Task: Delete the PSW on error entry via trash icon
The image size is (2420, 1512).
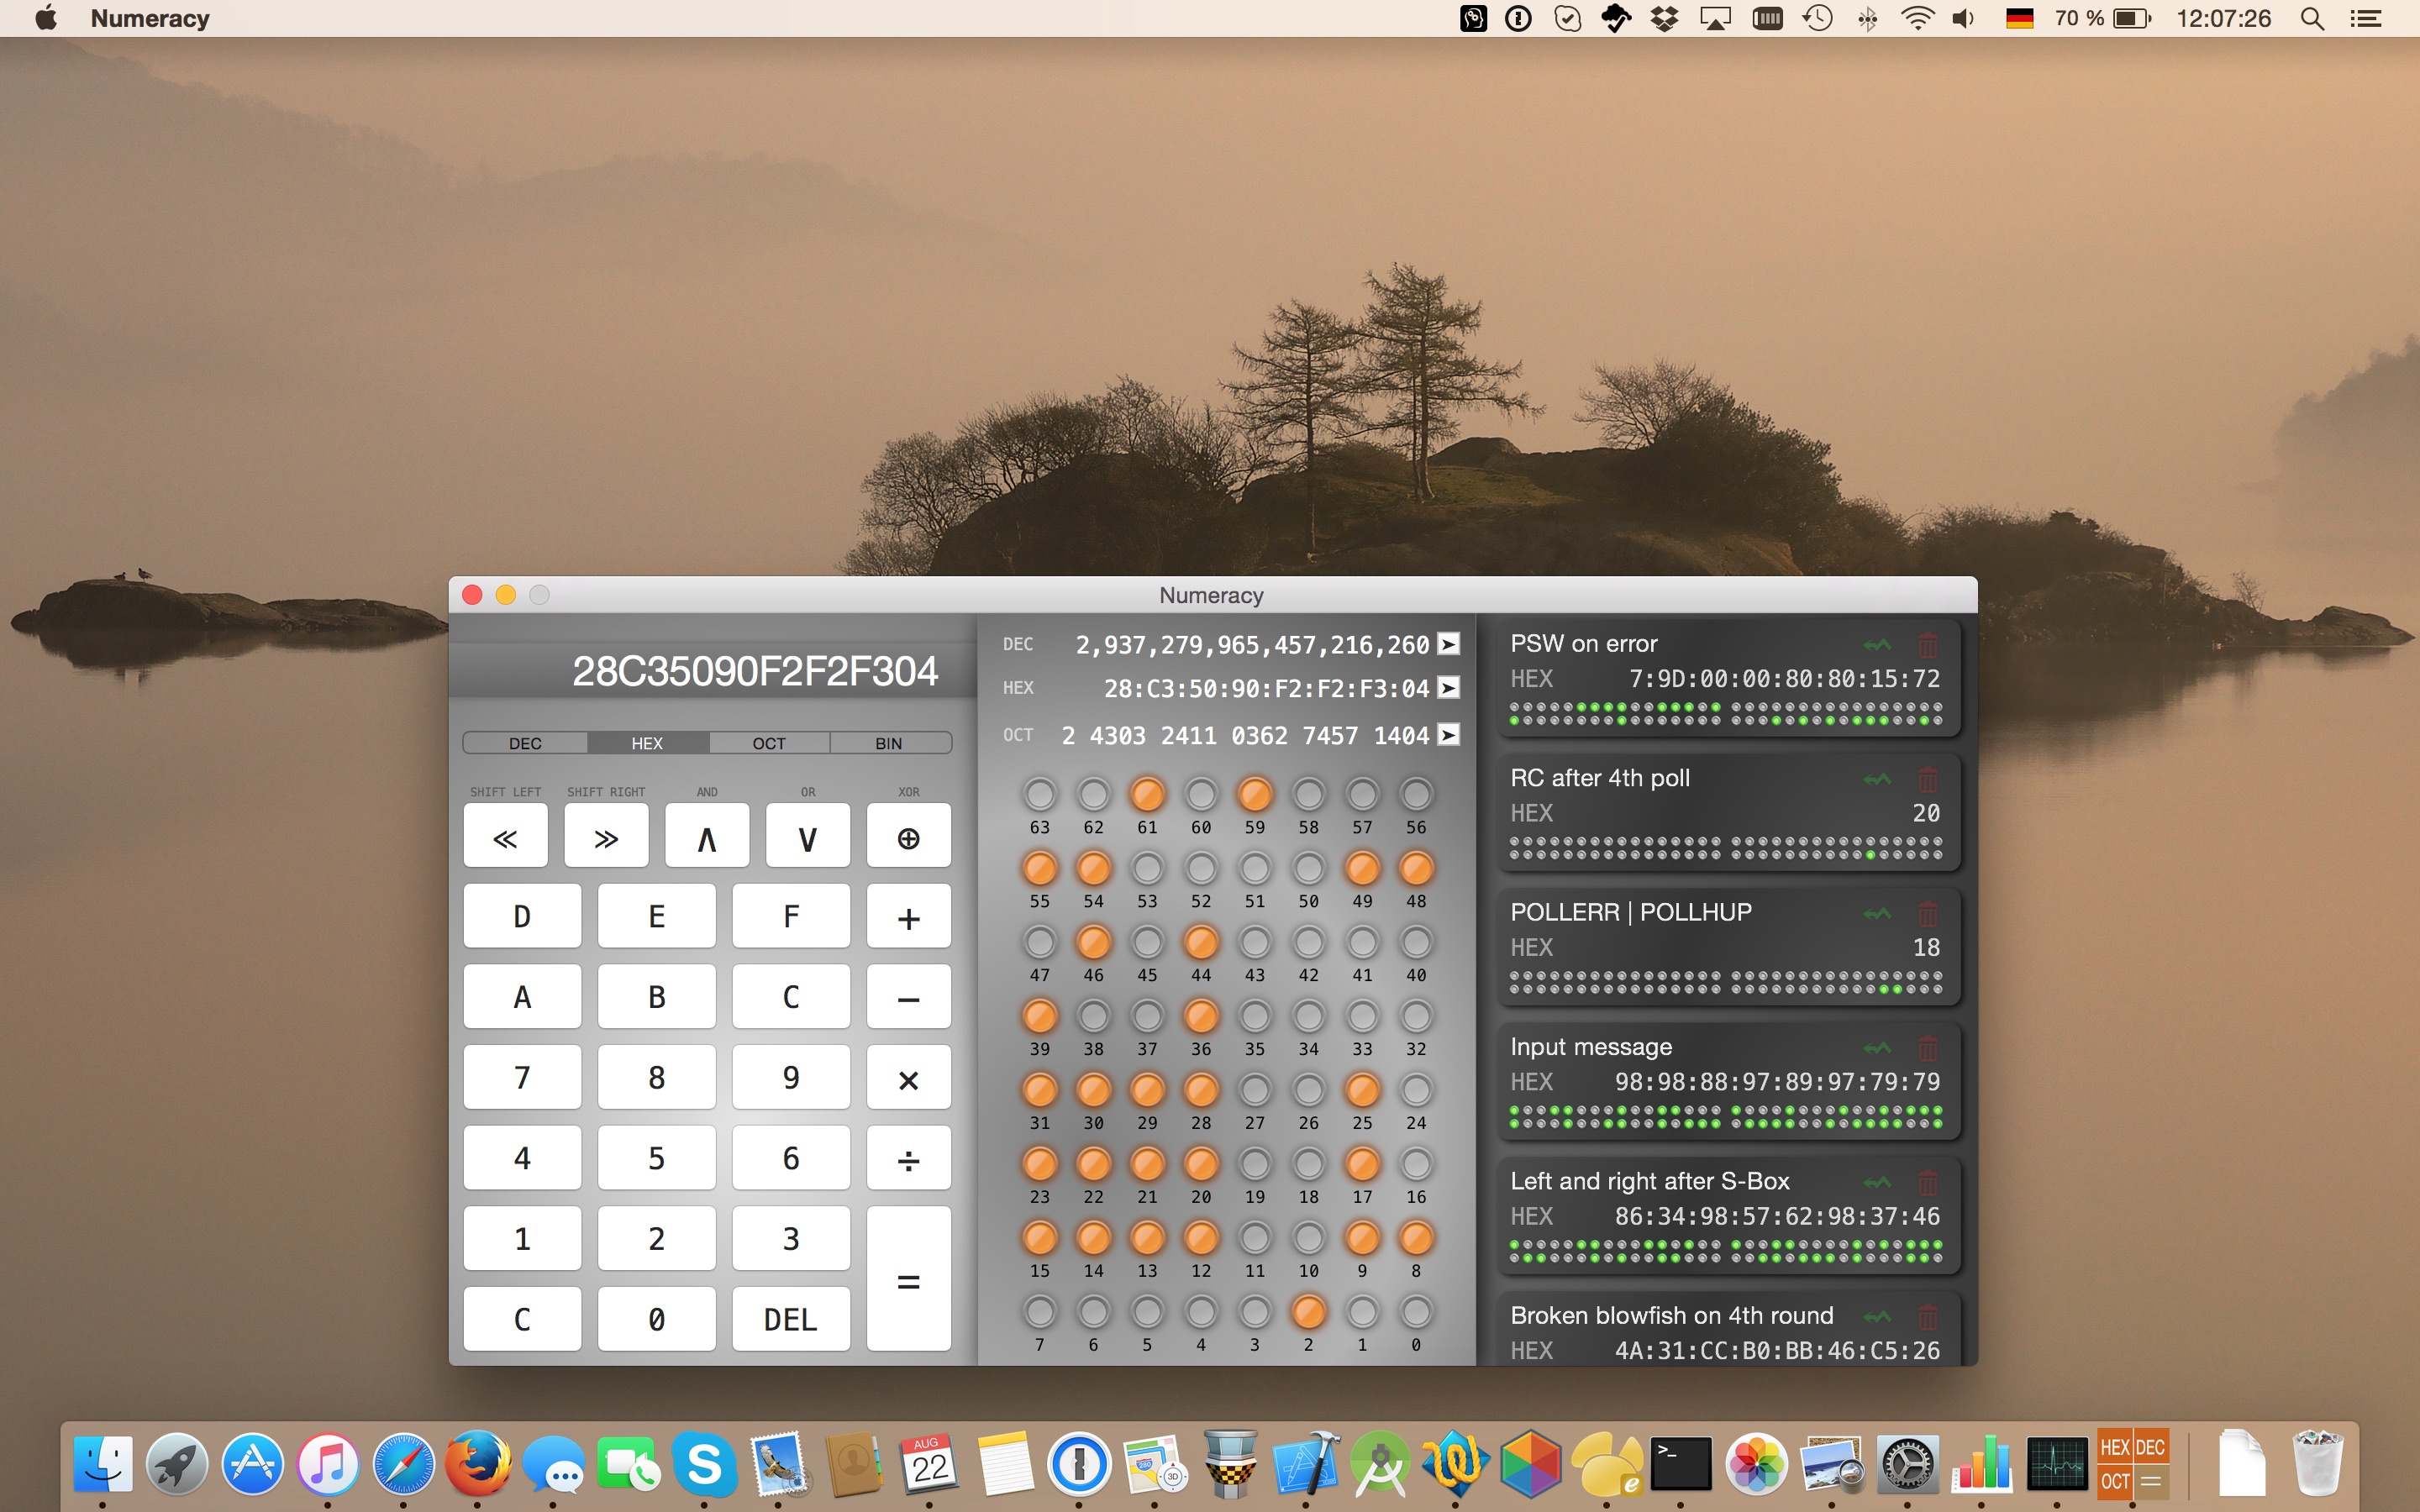Action: (x=1928, y=645)
